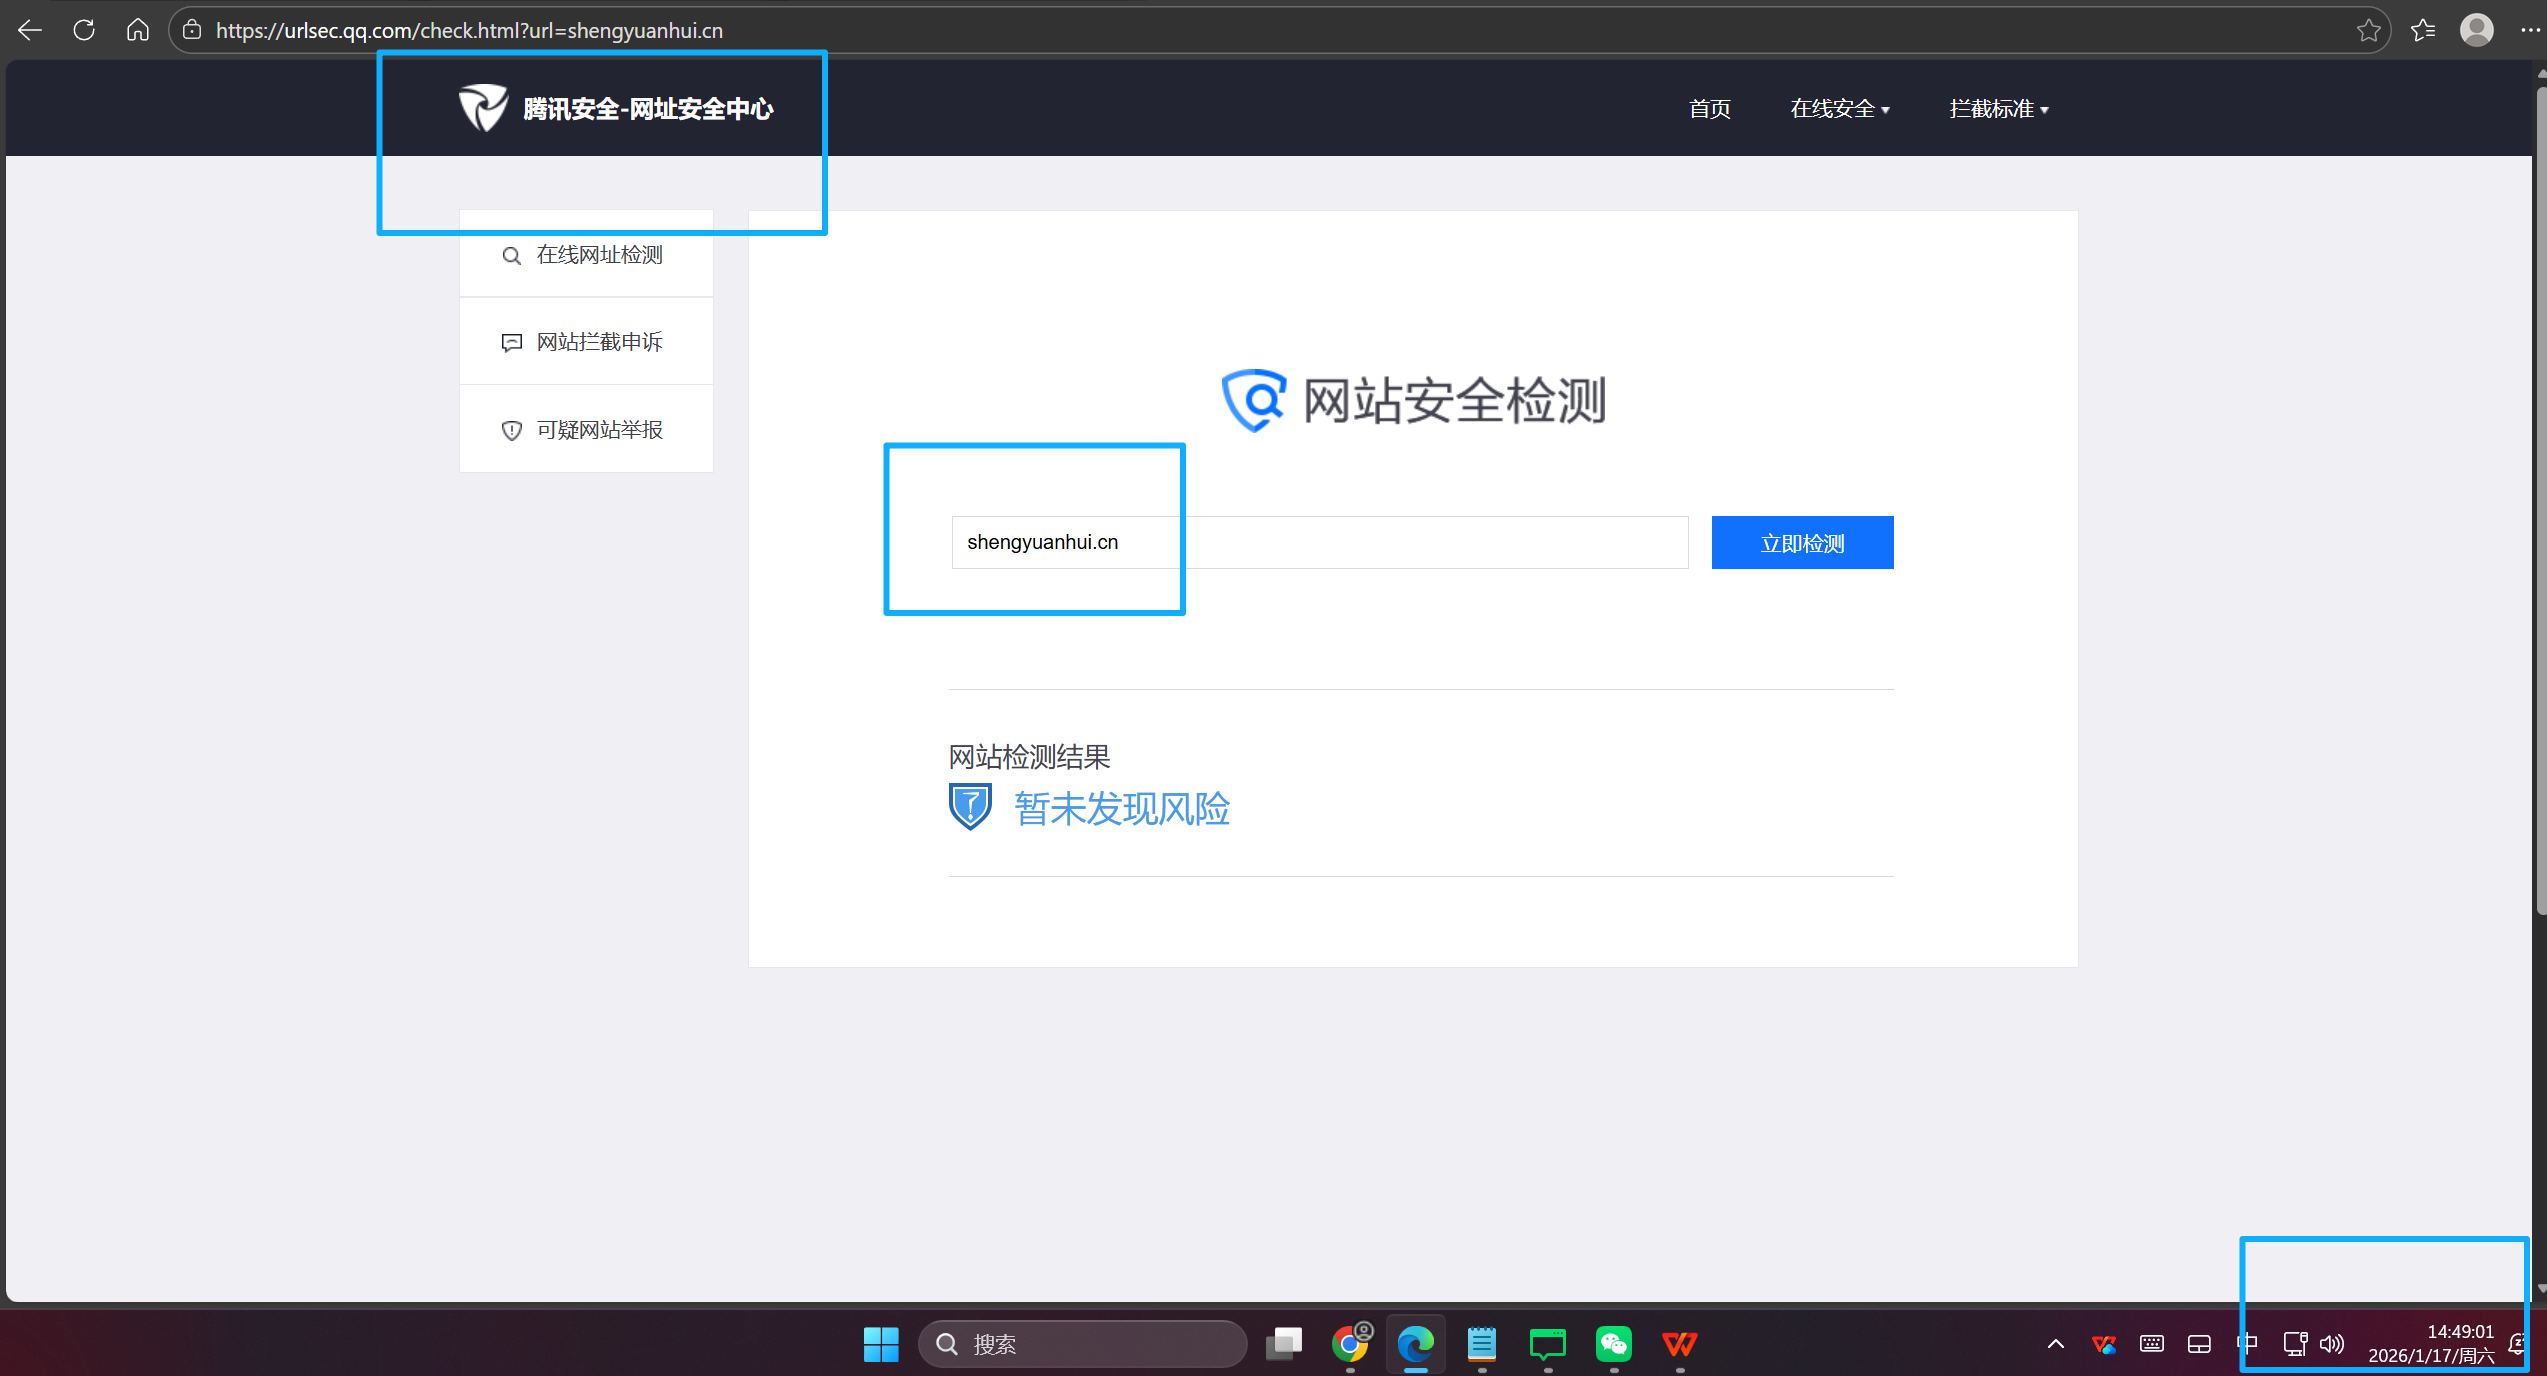Open Chrome from the taskbar
The height and width of the screenshot is (1376, 2547).
1350,1344
